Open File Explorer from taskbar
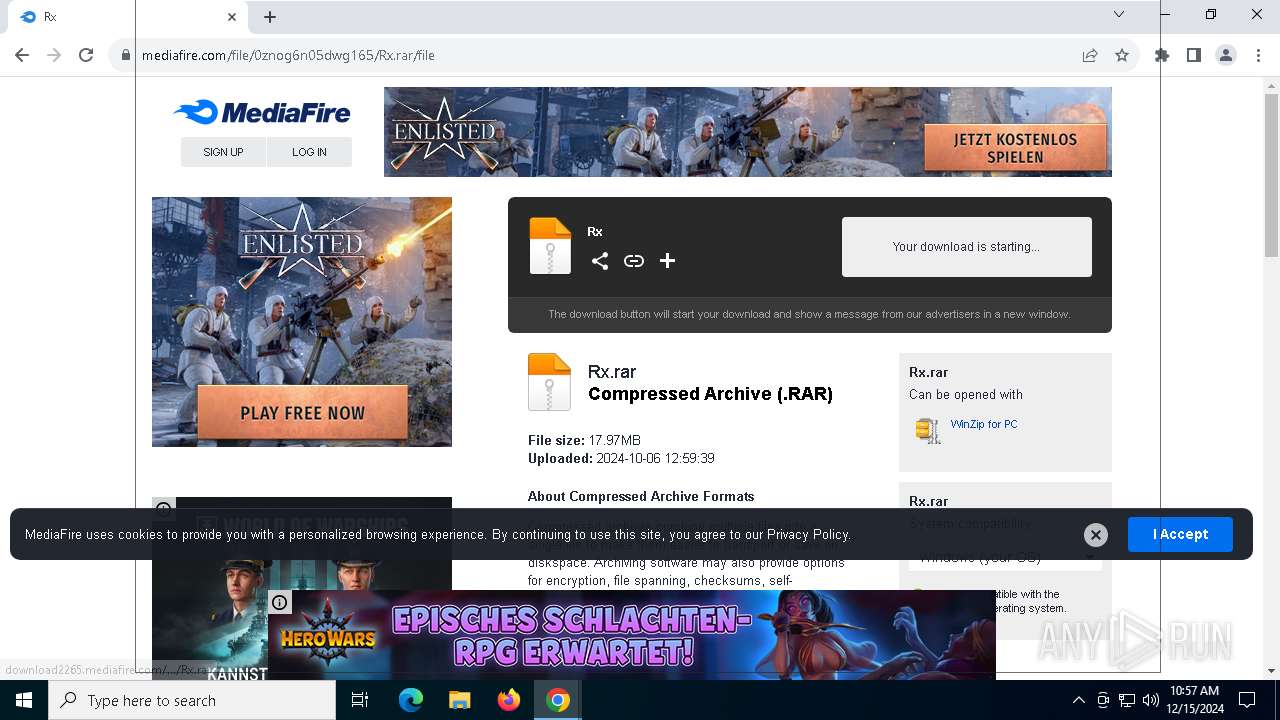 (x=459, y=700)
